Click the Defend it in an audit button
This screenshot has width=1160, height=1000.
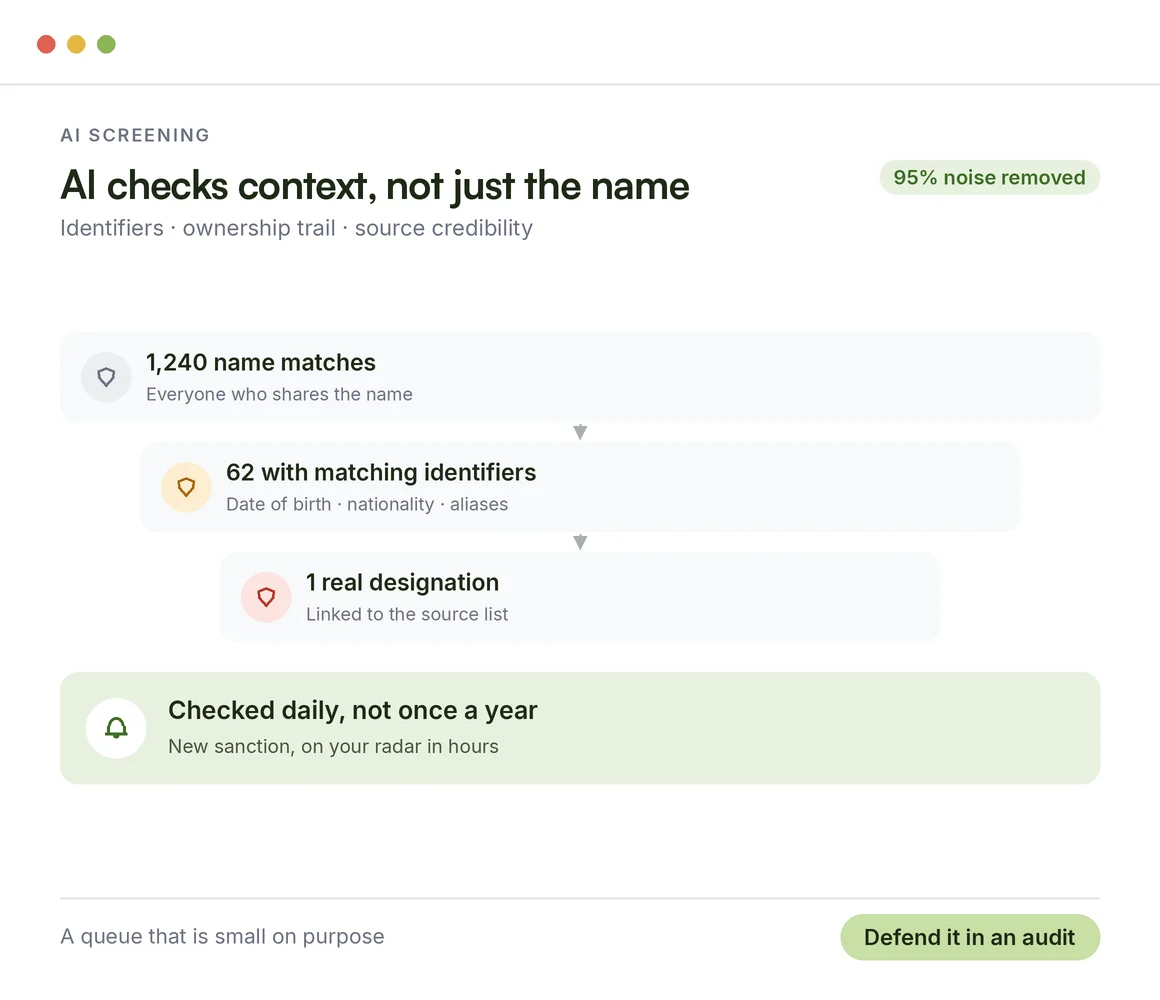pos(970,937)
